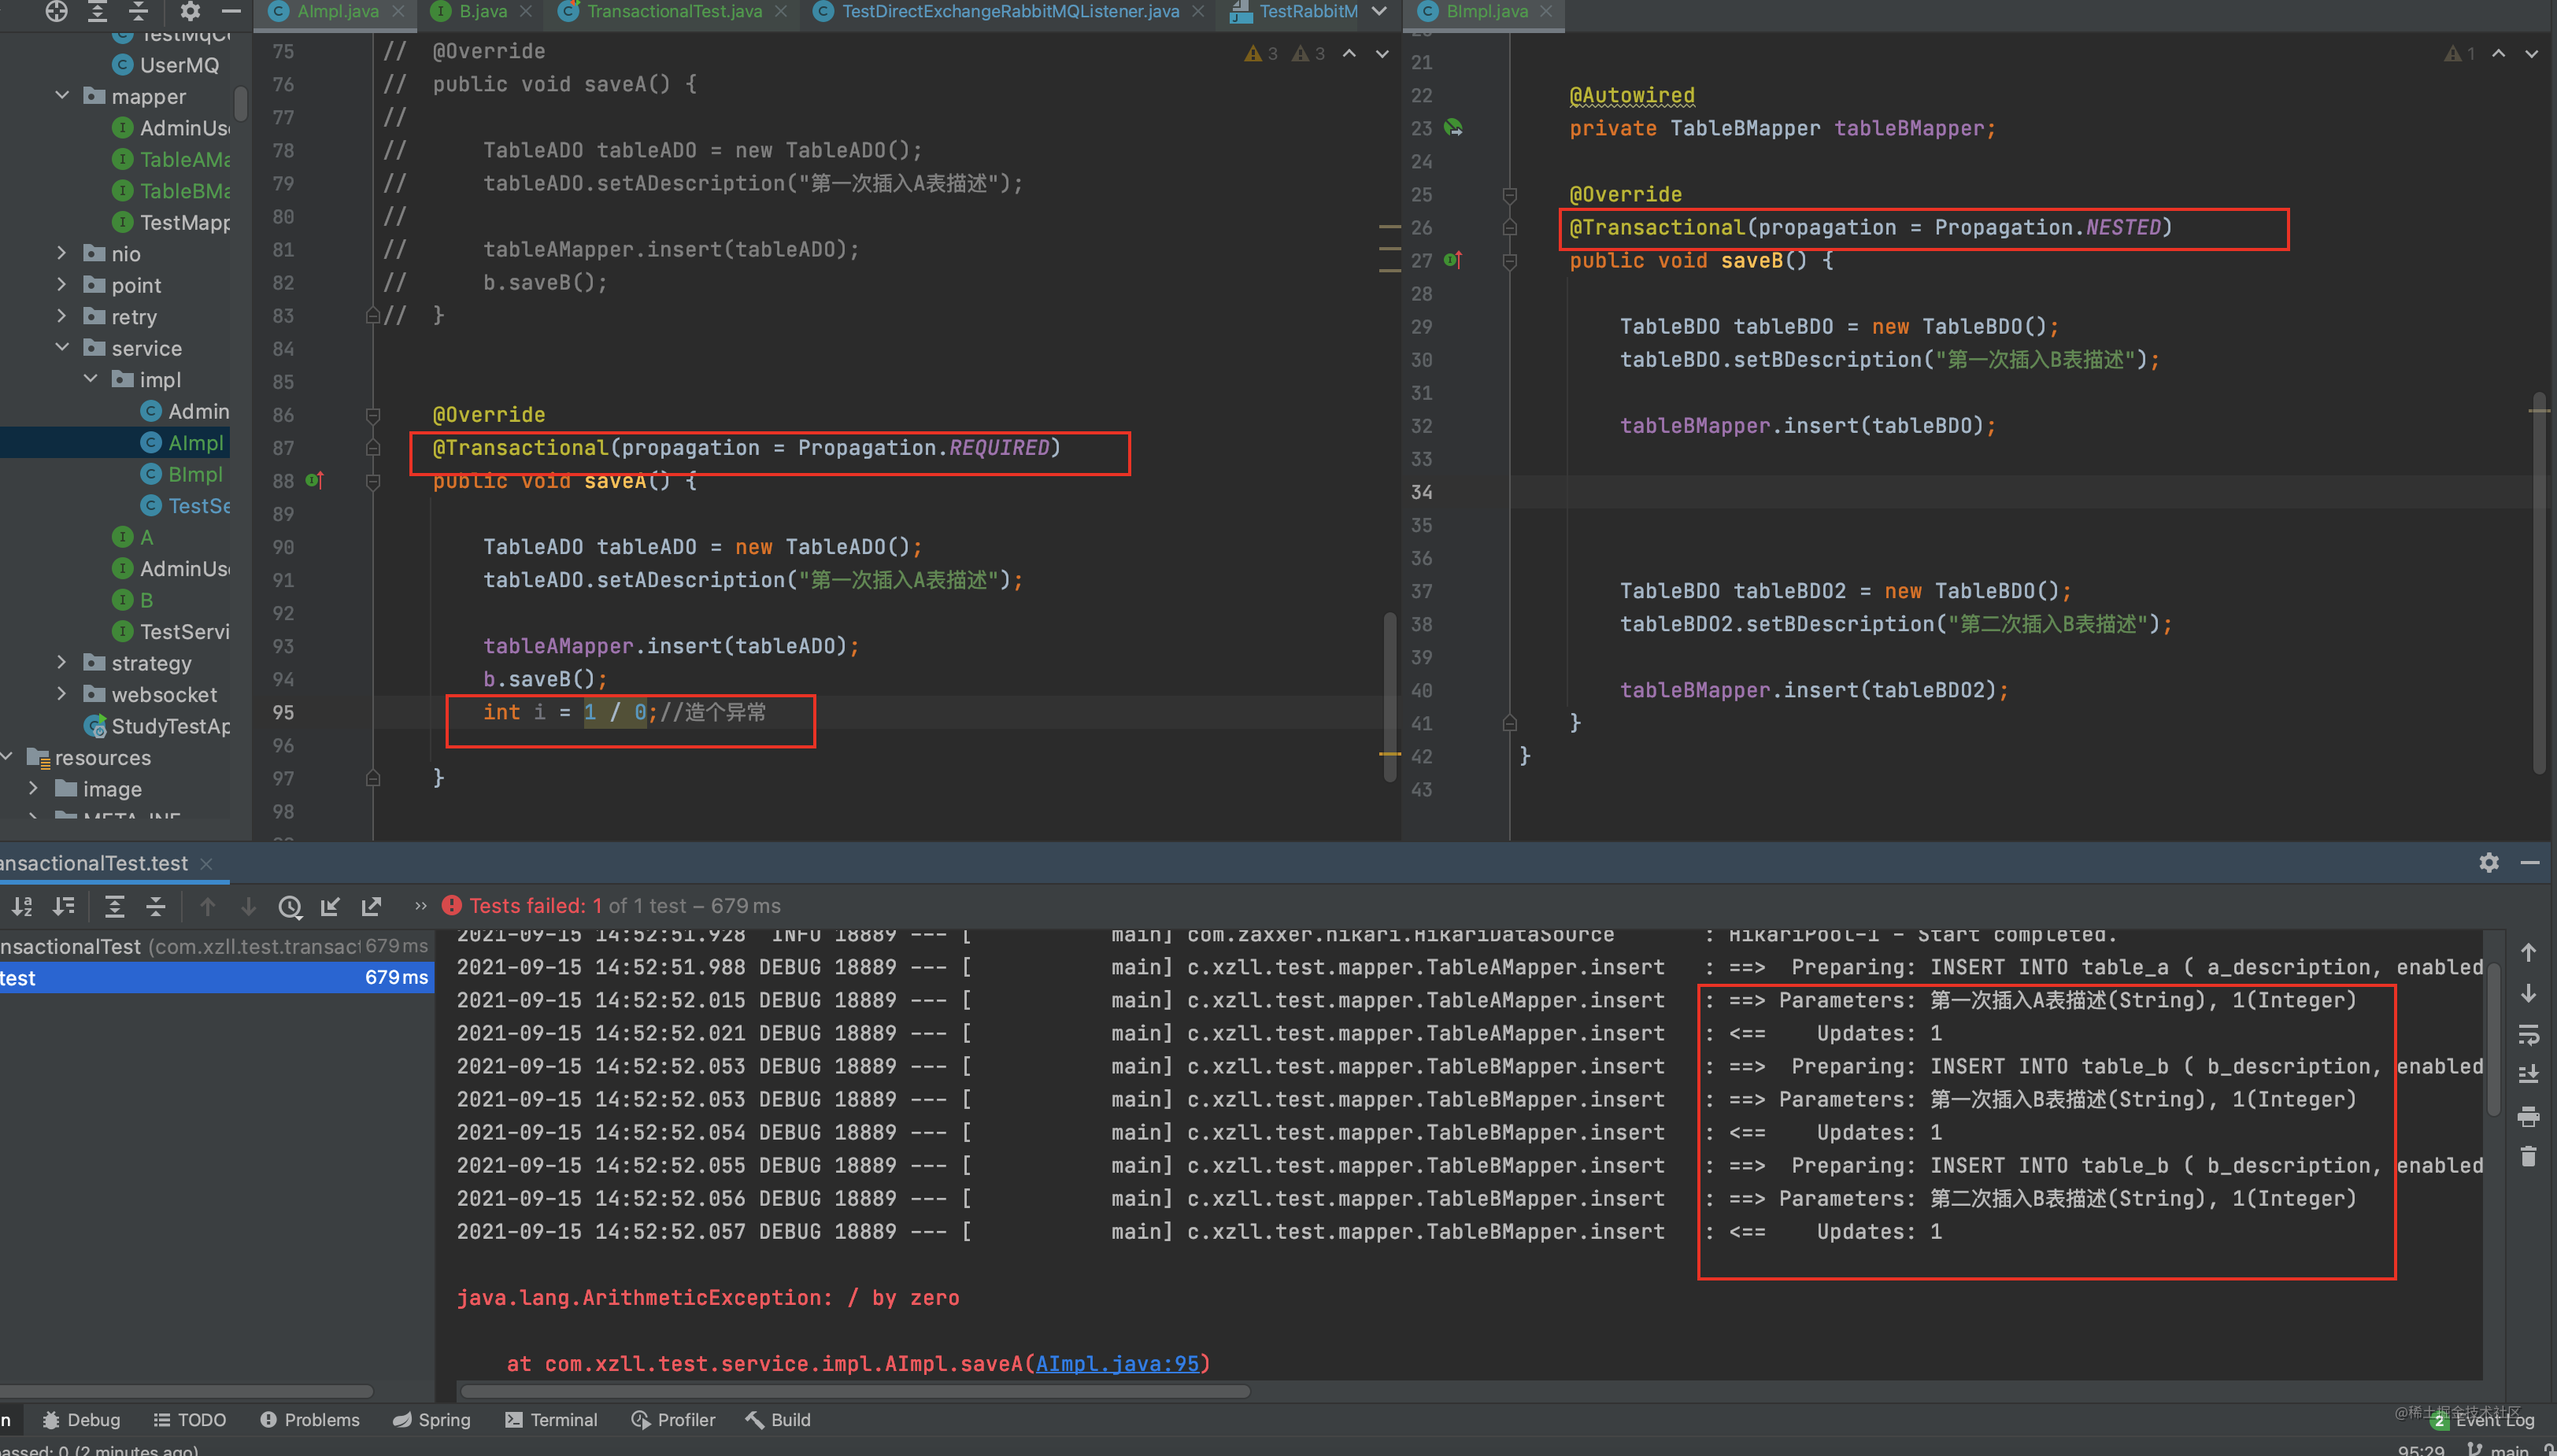
Task: Expand the strategy folder
Action: tap(62, 662)
